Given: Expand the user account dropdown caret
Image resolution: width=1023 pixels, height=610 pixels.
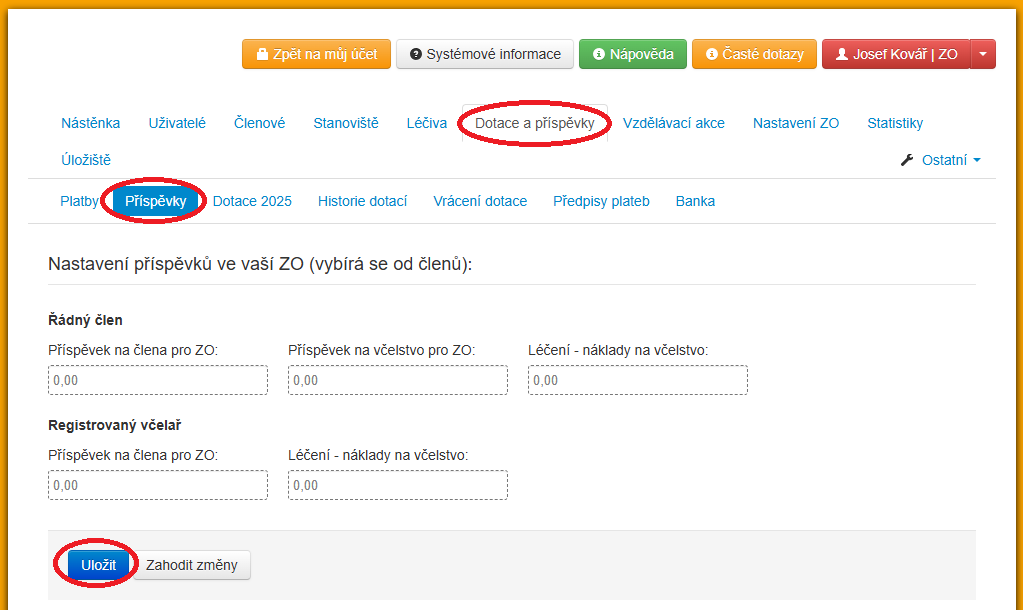Looking at the screenshot, I should pyautogui.click(x=983, y=54).
